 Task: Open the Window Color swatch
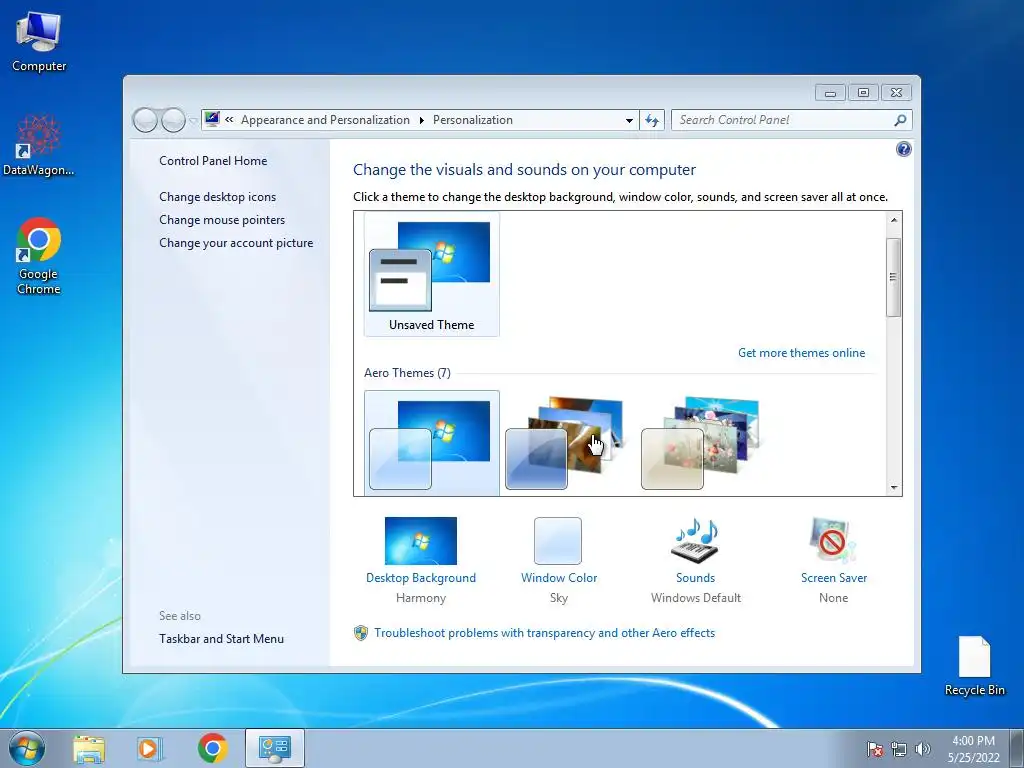pyautogui.click(x=558, y=541)
